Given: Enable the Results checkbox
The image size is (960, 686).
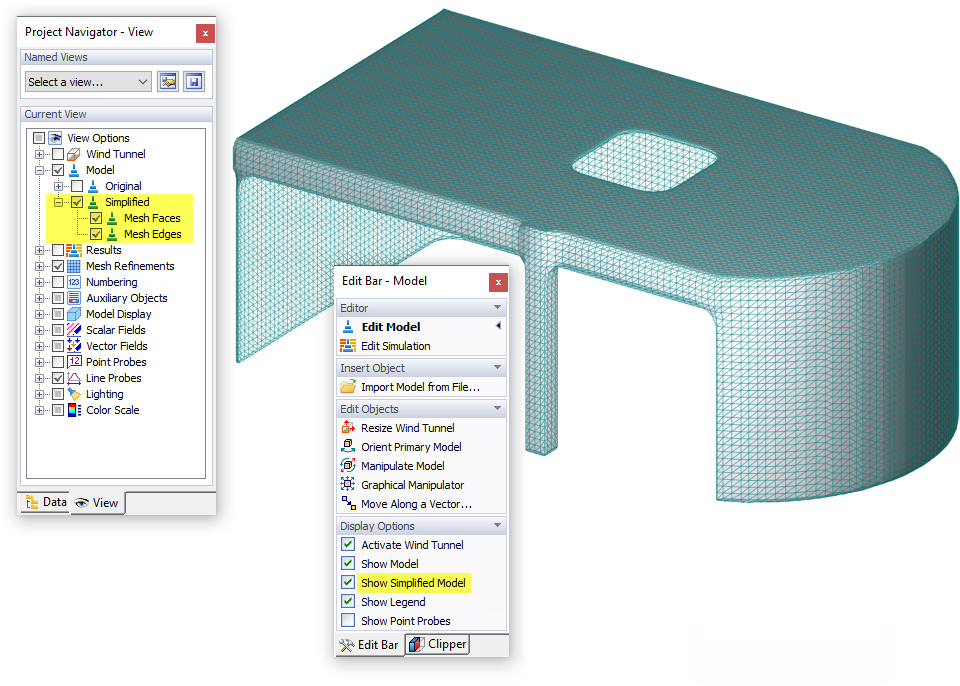Looking at the screenshot, I should pyautogui.click(x=56, y=249).
